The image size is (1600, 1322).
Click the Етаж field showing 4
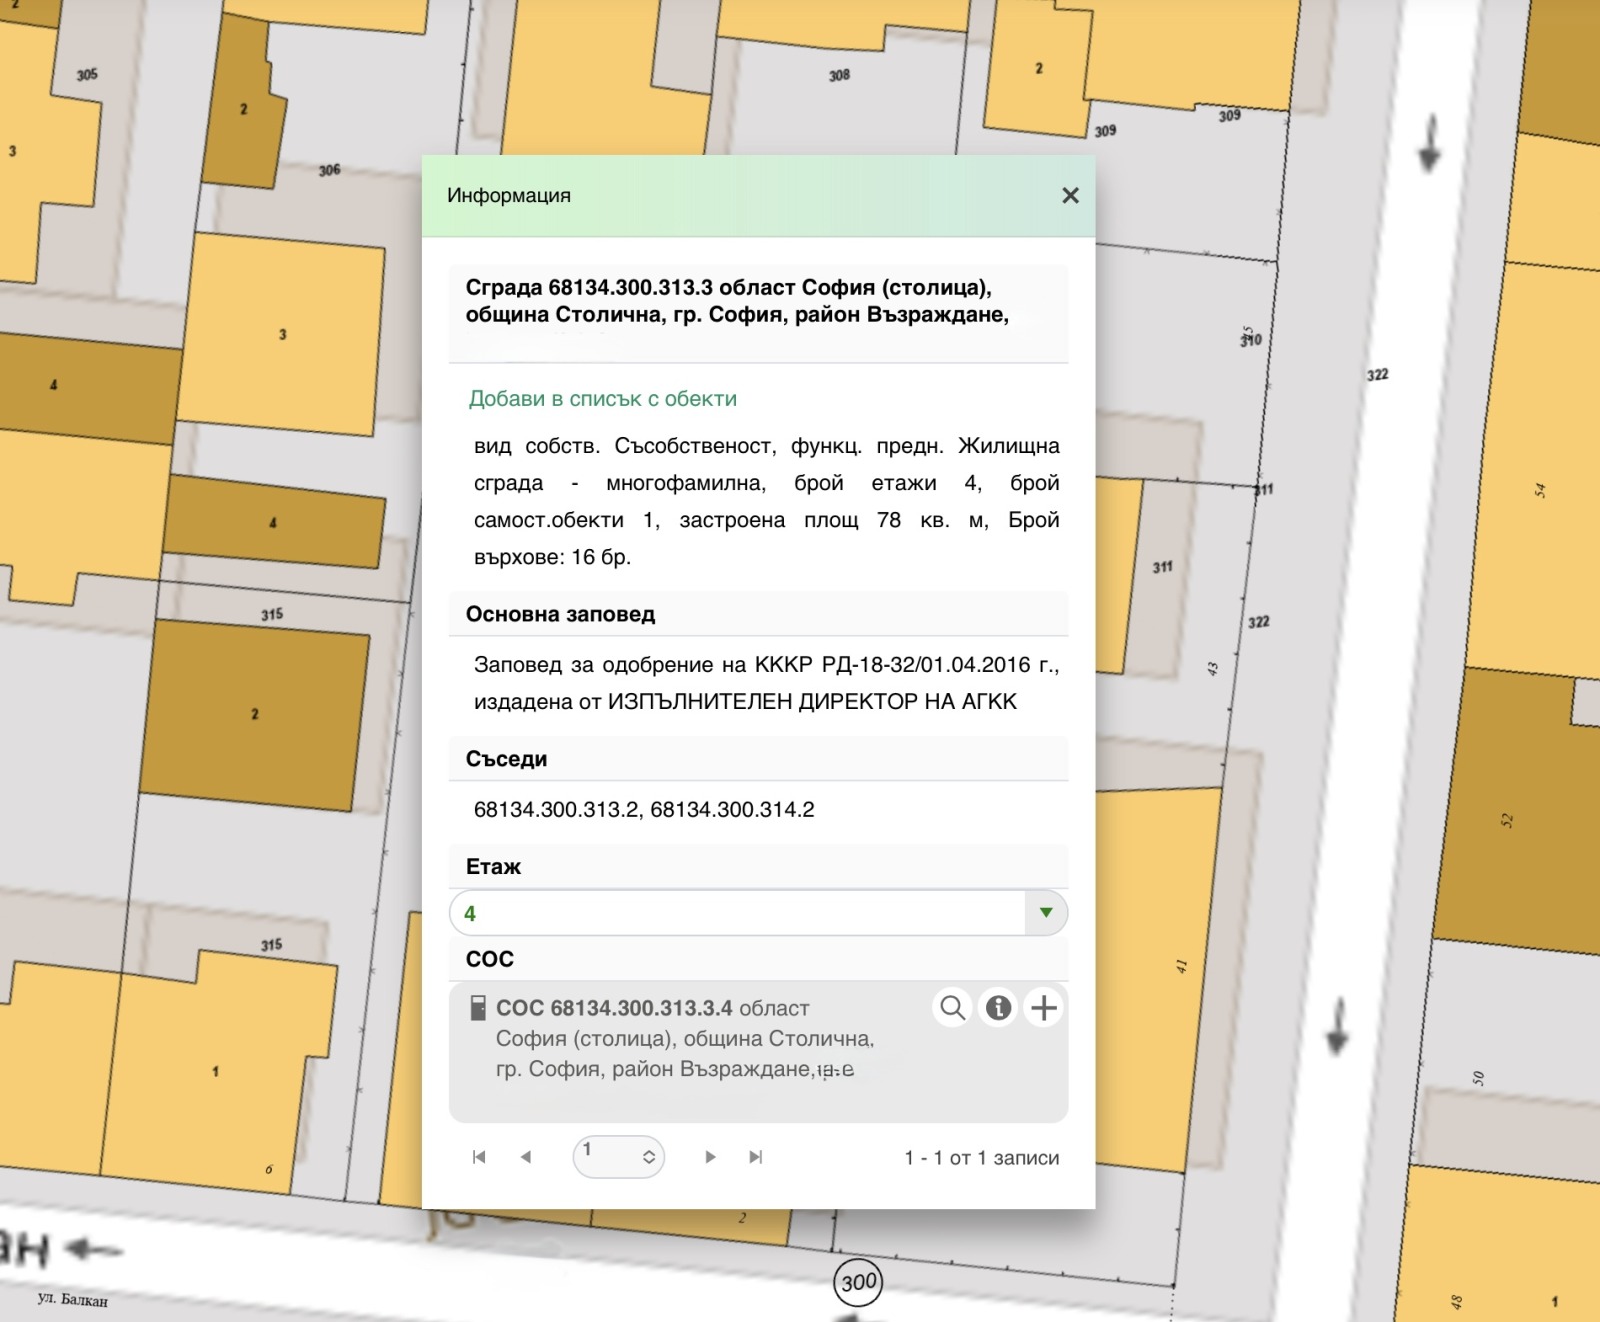click(738, 913)
